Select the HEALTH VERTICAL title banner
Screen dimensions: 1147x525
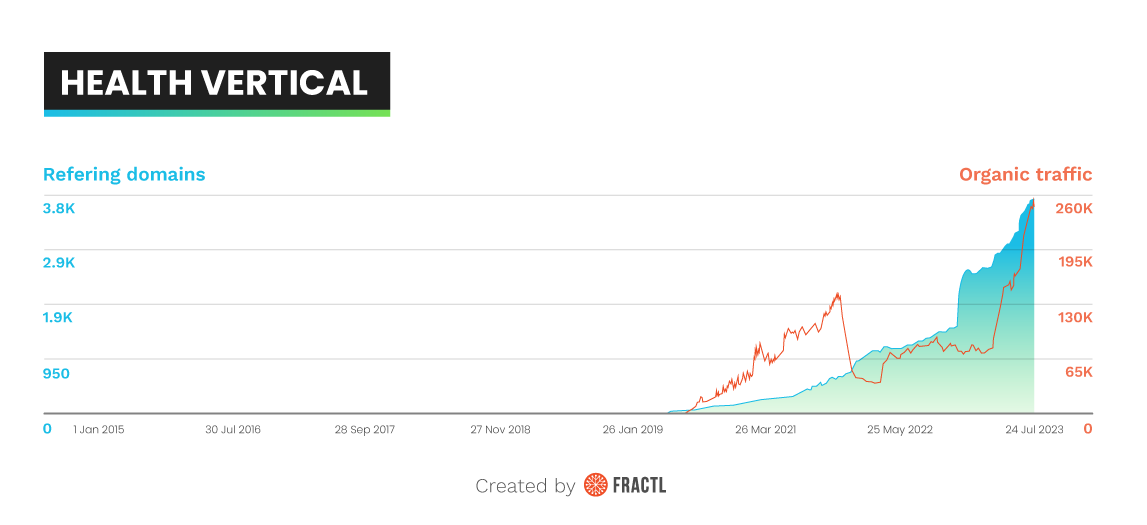[x=216, y=82]
